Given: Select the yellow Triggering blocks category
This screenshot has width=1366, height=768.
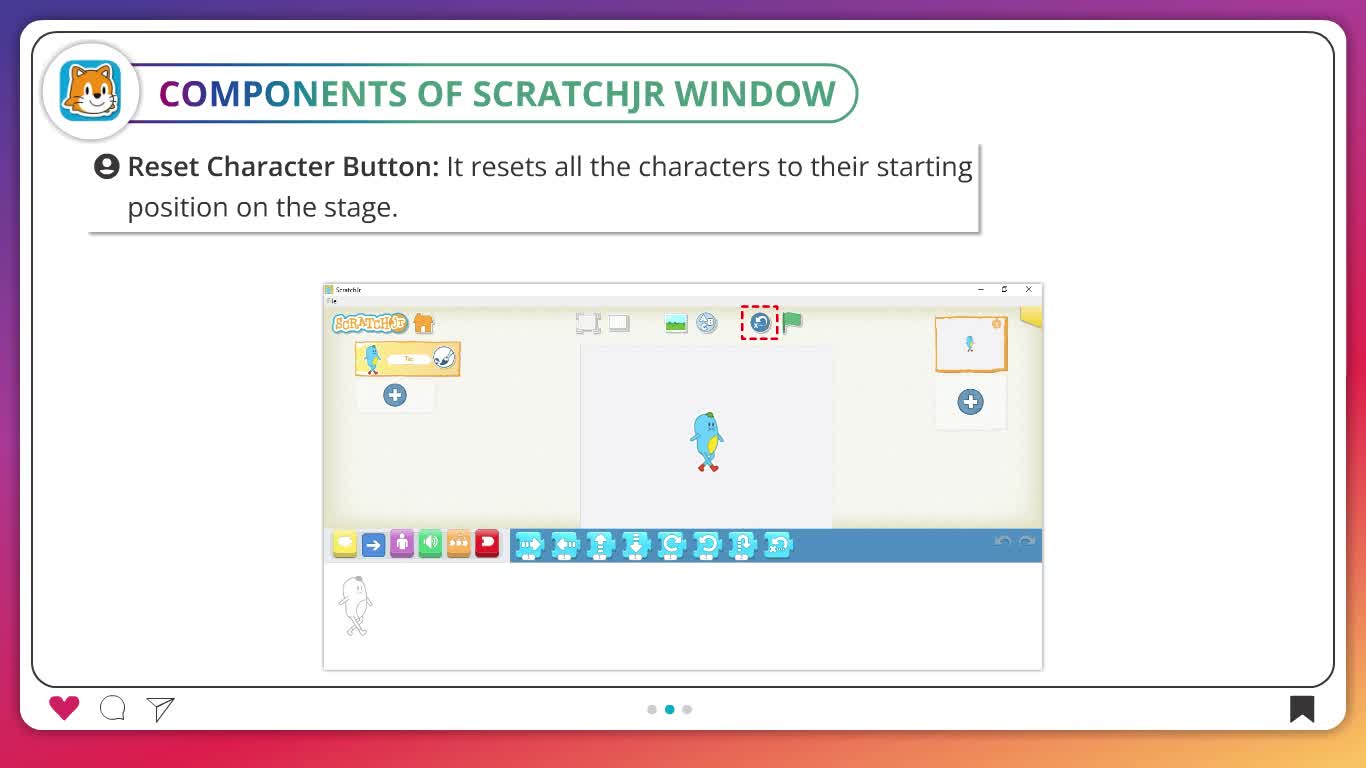Looking at the screenshot, I should click(x=345, y=544).
